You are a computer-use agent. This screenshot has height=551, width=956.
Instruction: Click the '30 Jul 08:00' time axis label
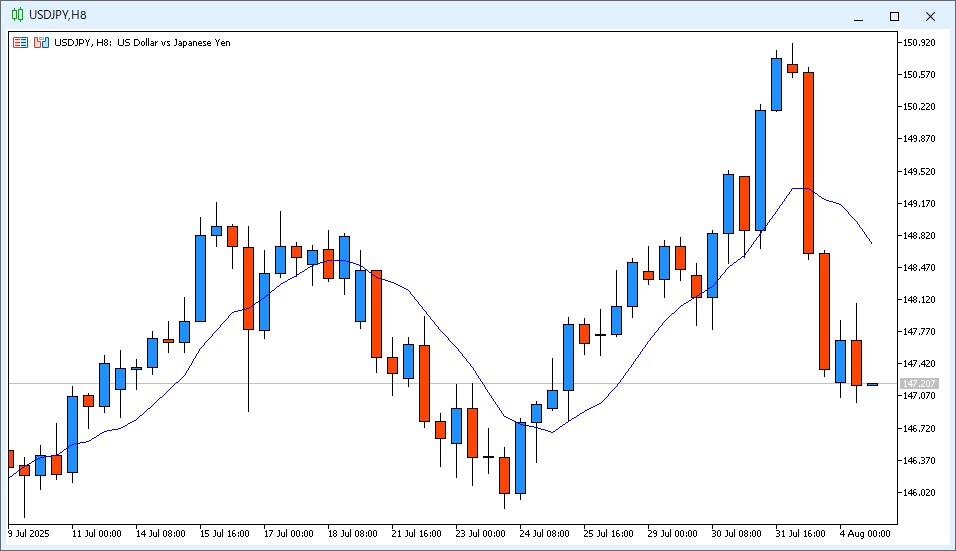tap(737, 533)
